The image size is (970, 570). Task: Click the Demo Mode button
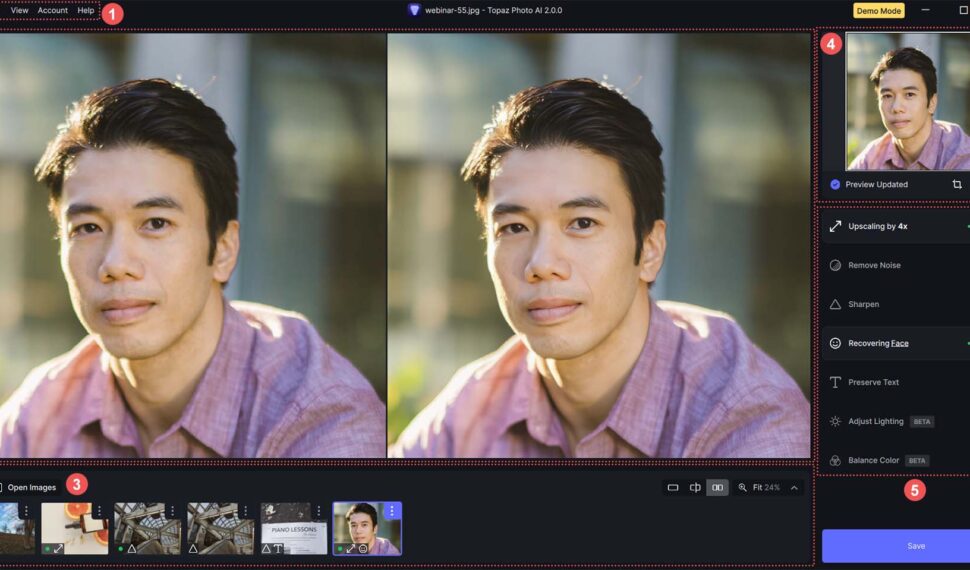tap(878, 11)
